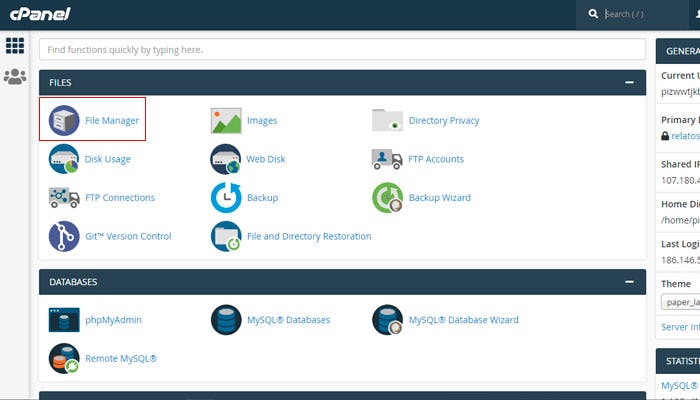Open the Web Disk icon

click(226, 159)
